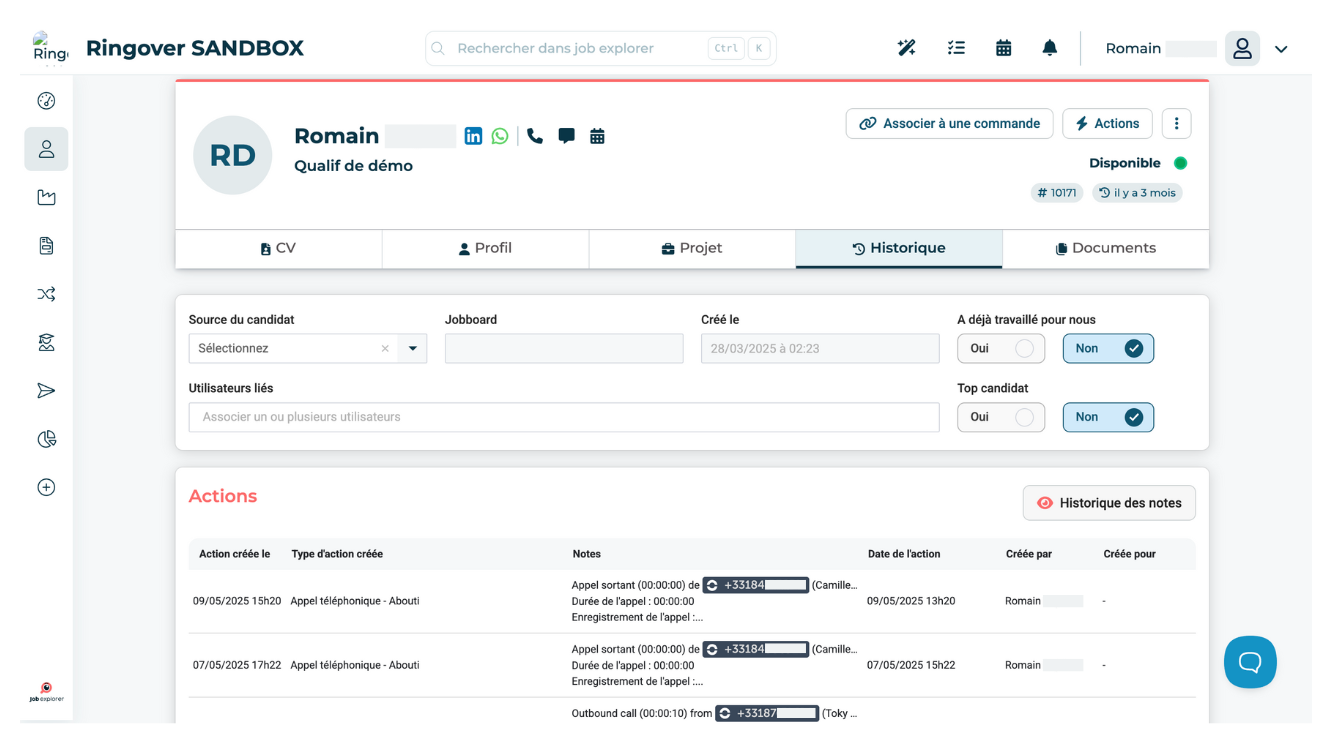Screen dimensions: 1332x746
Task: Open notifications via the bell icon
Action: 1049,47
